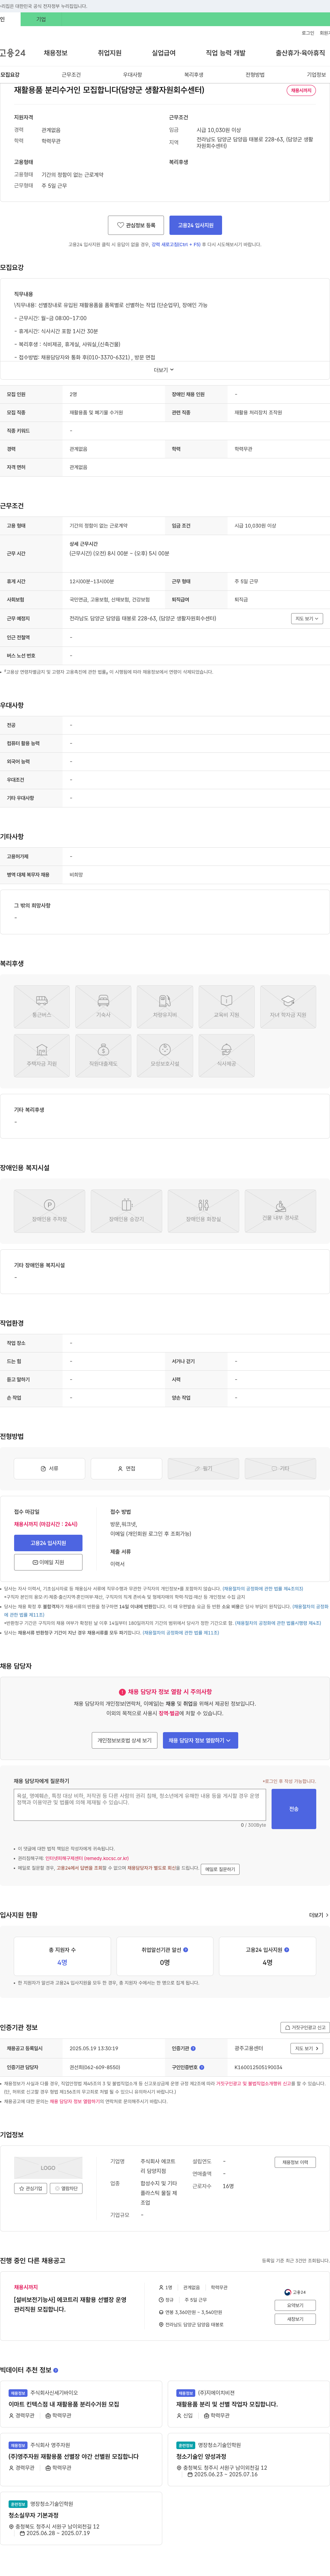Click 고용24 입사지원 beside 관심정보 등록
This screenshot has height=2576, width=330.
click(x=196, y=225)
